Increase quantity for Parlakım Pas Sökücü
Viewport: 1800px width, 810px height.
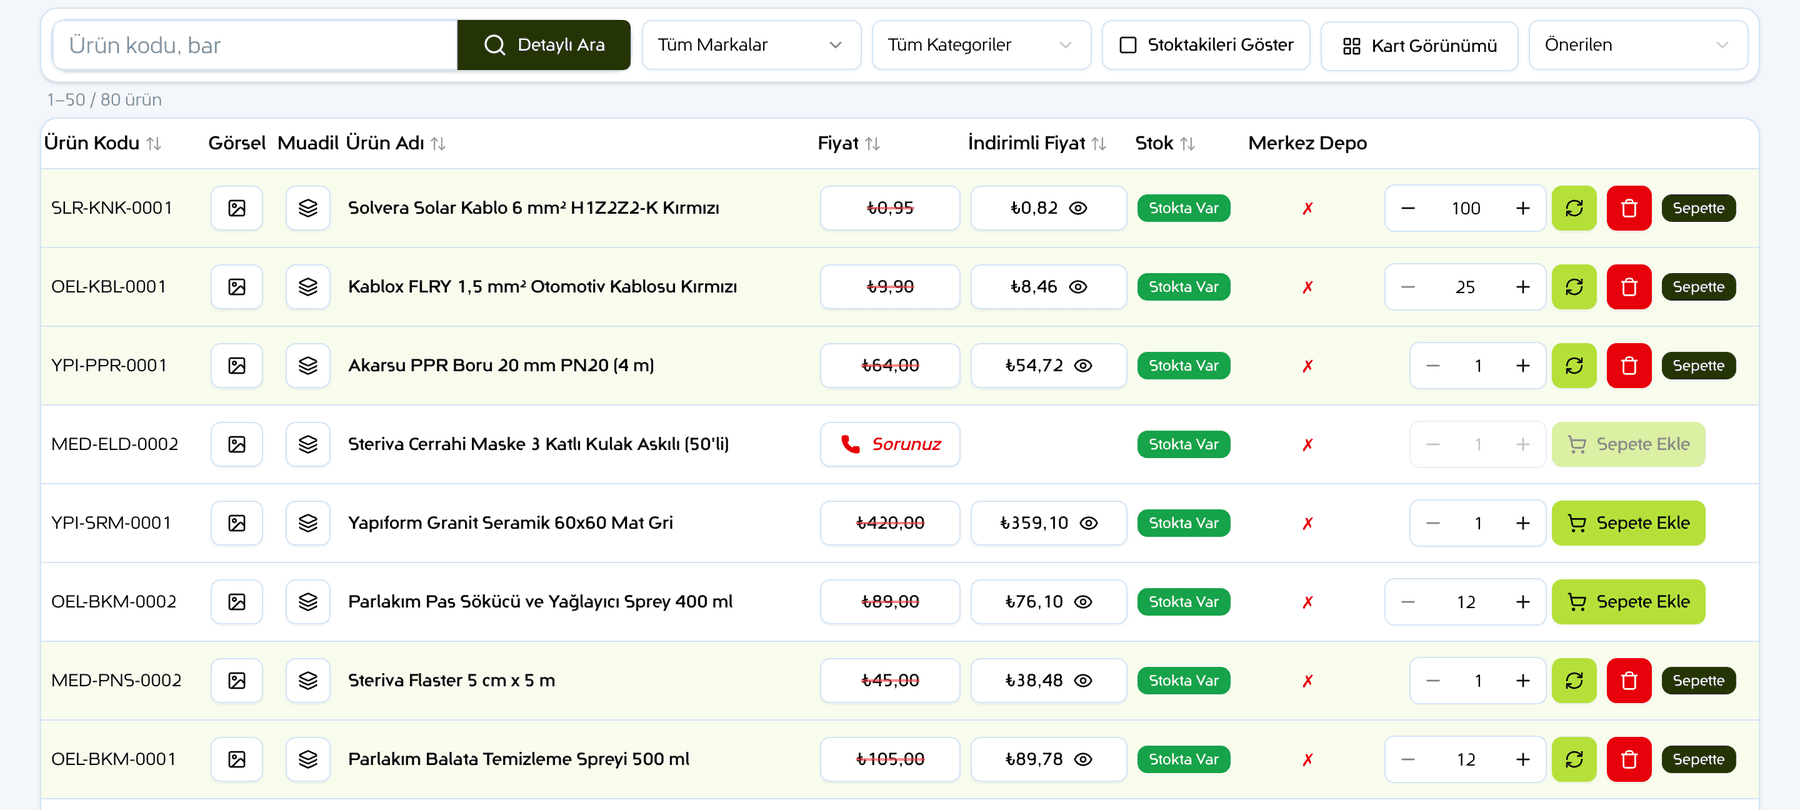coord(1522,602)
